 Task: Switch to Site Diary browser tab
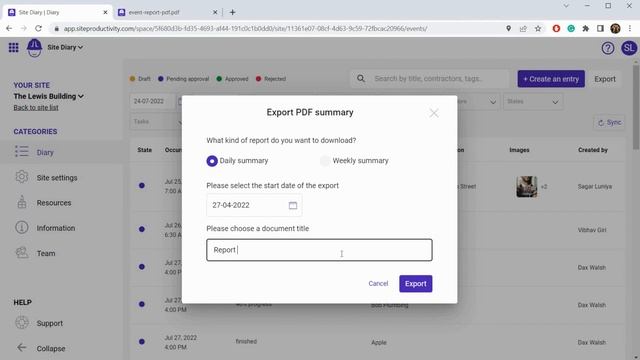tap(56, 12)
